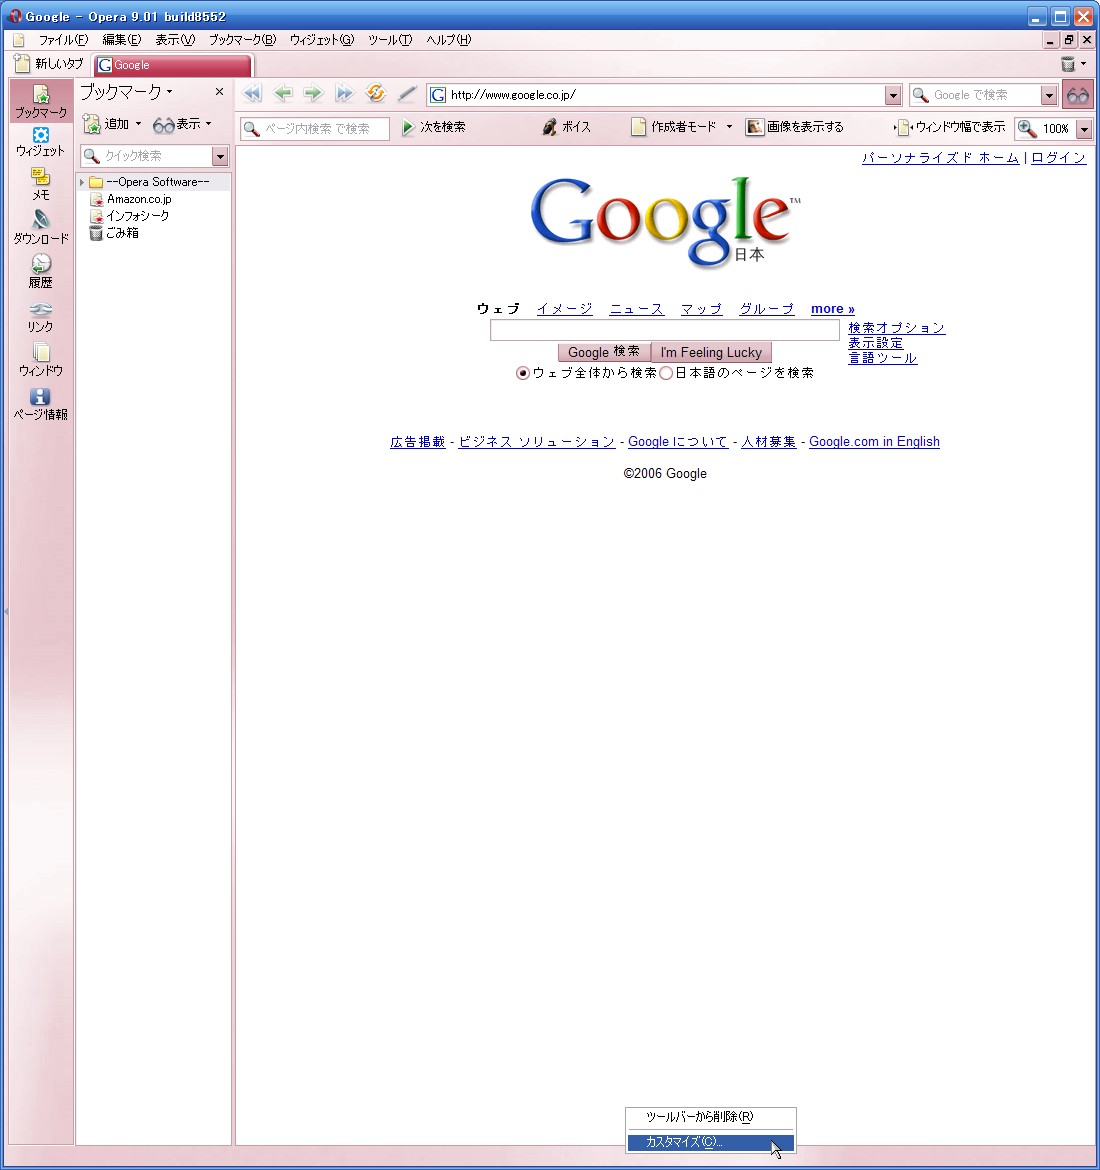Close the Bookmarks panel with X
Image resolution: width=1100 pixels, height=1170 pixels.
coord(219,92)
